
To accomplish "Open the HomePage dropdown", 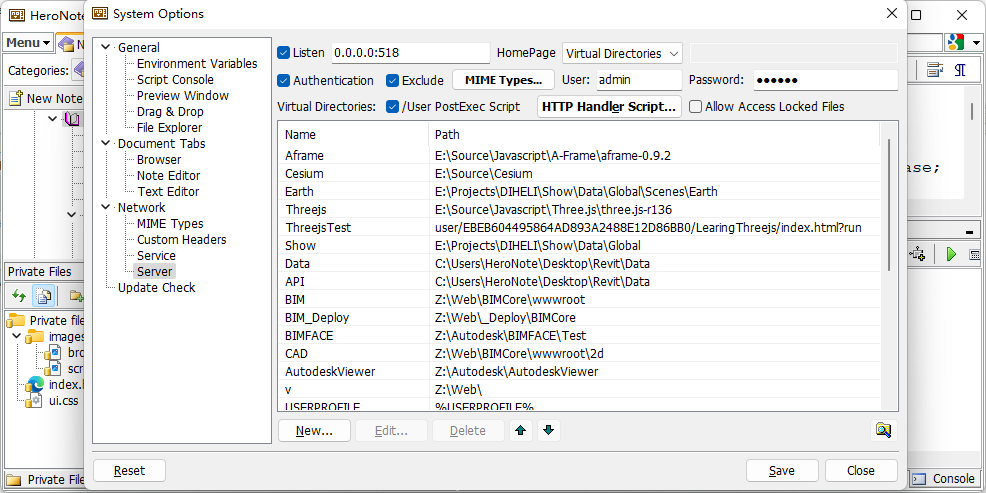I will [622, 53].
